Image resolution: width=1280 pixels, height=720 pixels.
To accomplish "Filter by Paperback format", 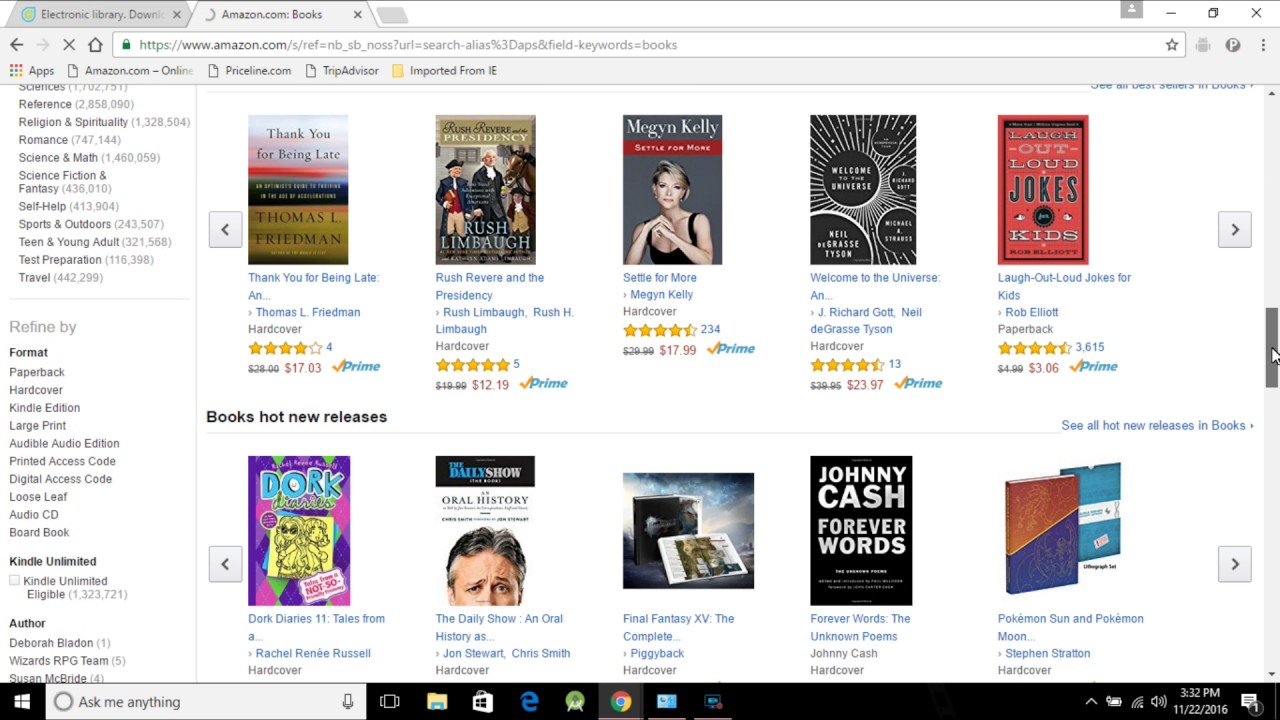I will (x=37, y=372).
